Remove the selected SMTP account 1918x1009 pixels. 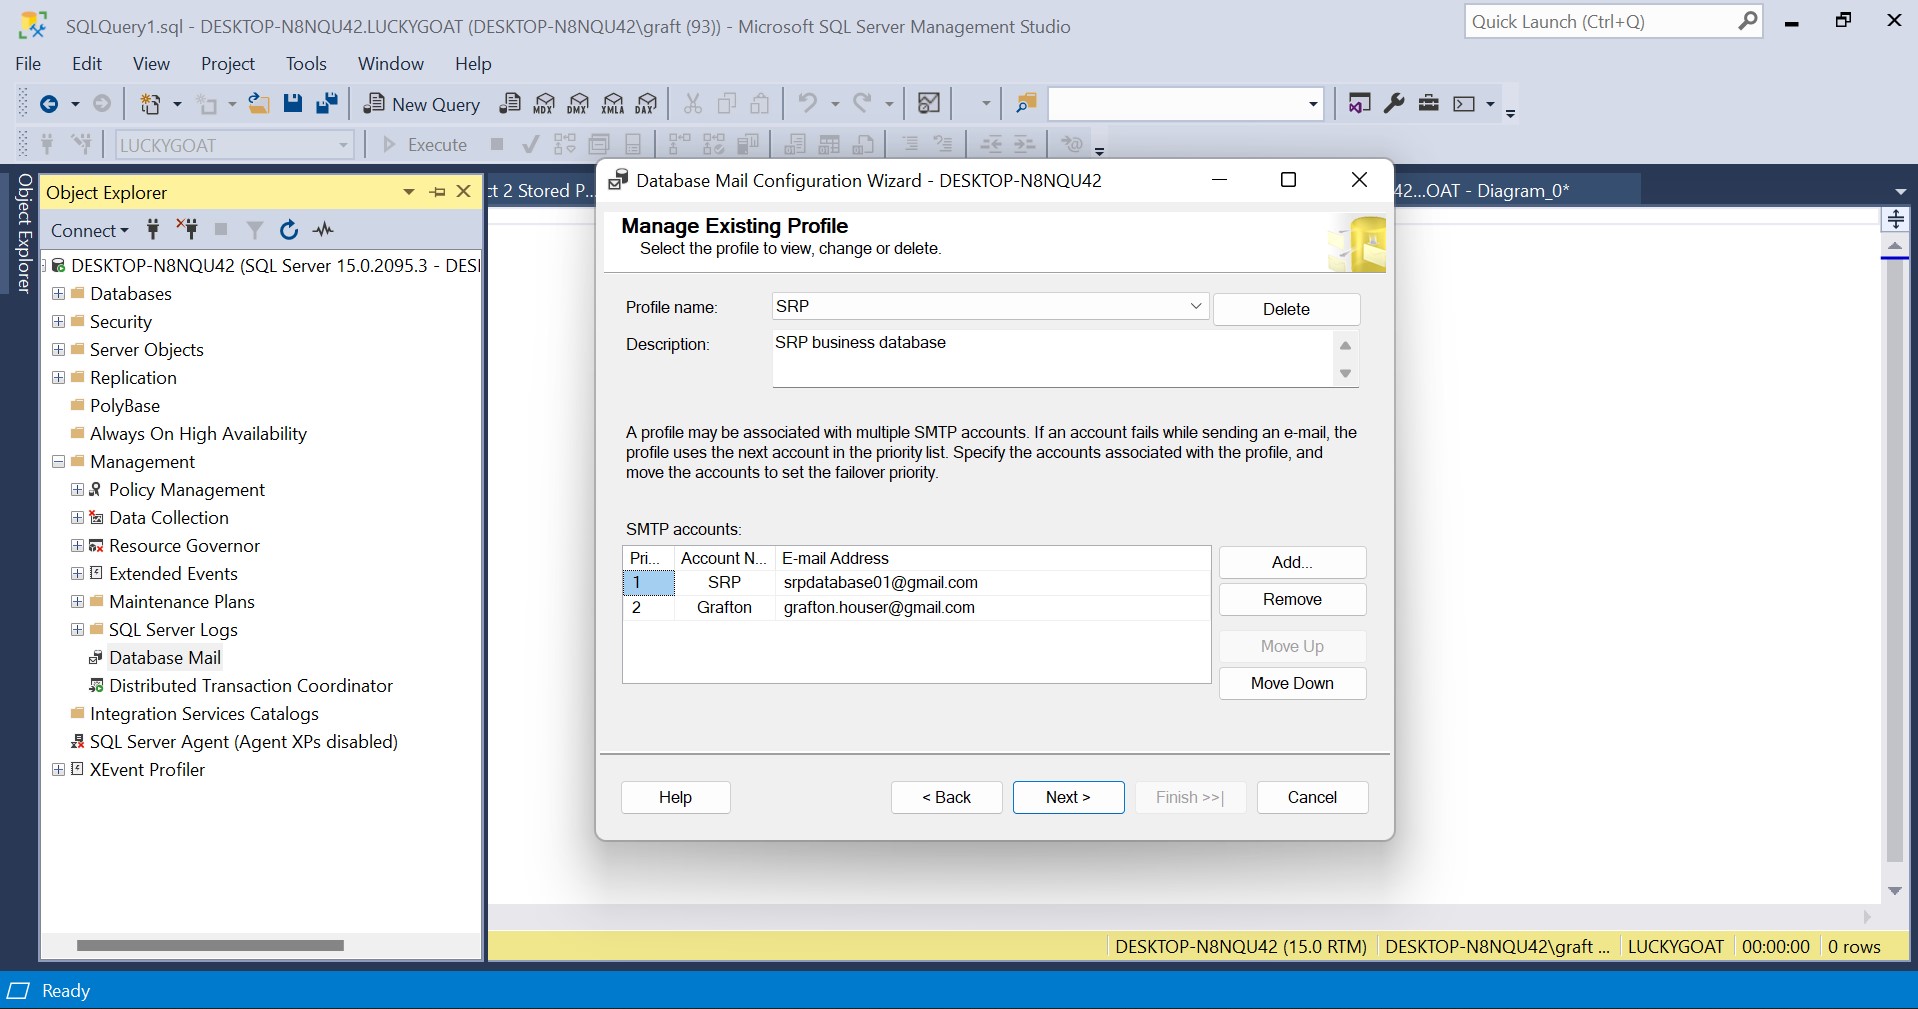point(1292,599)
